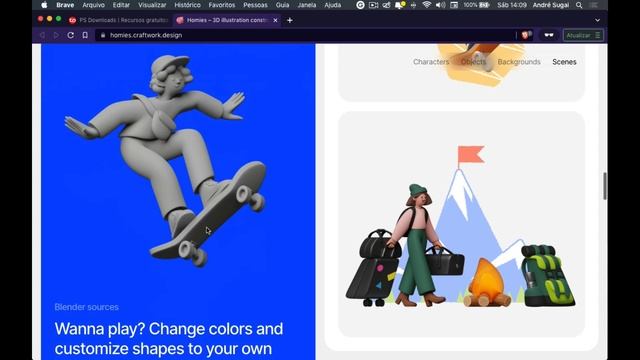The width and height of the screenshot is (640, 360).
Task: Open Spotlight search magnifier in menu bar
Action: tap(579, 5)
